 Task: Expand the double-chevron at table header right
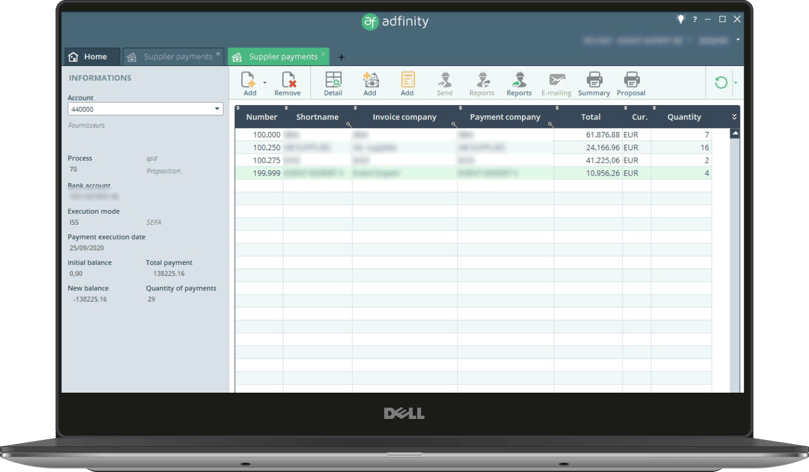[x=734, y=117]
